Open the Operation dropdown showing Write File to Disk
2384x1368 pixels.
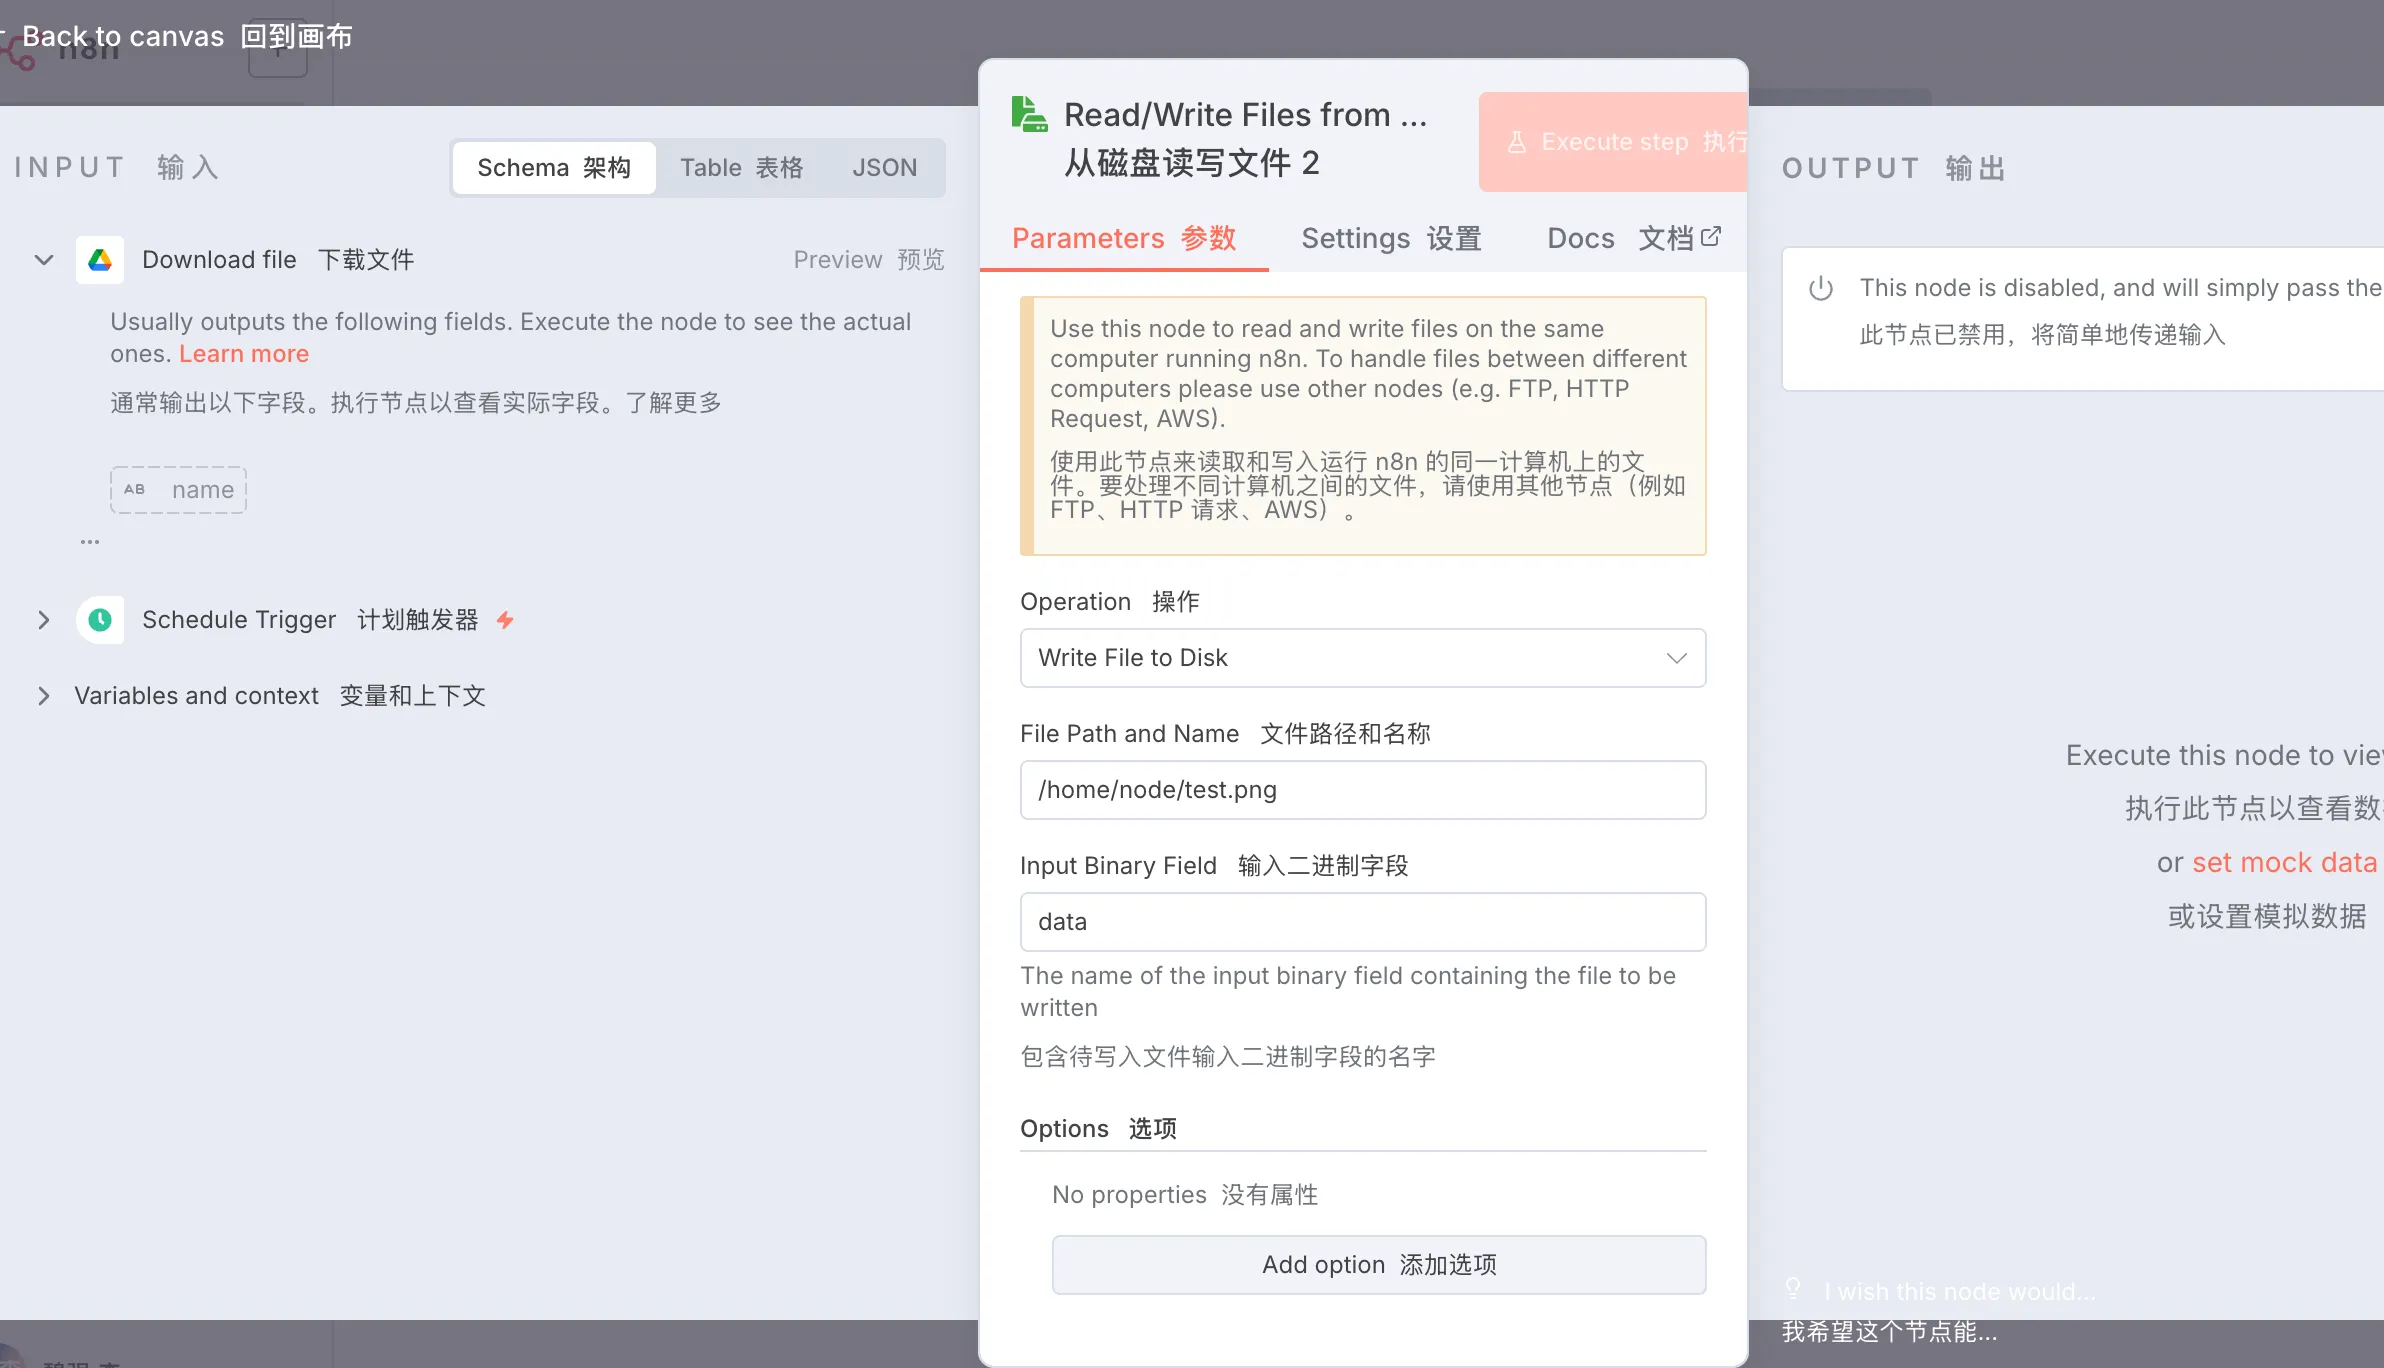click(1363, 658)
